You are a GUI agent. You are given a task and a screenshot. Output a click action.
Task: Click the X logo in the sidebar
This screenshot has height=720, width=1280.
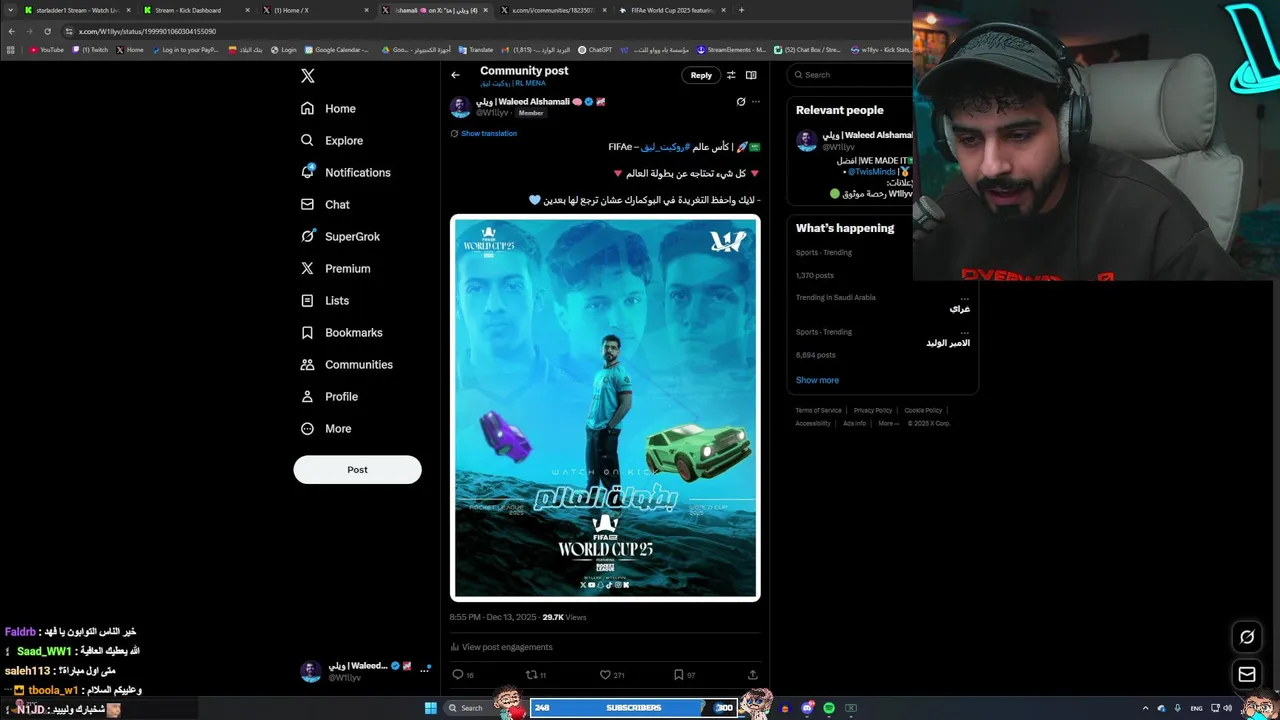(x=308, y=76)
